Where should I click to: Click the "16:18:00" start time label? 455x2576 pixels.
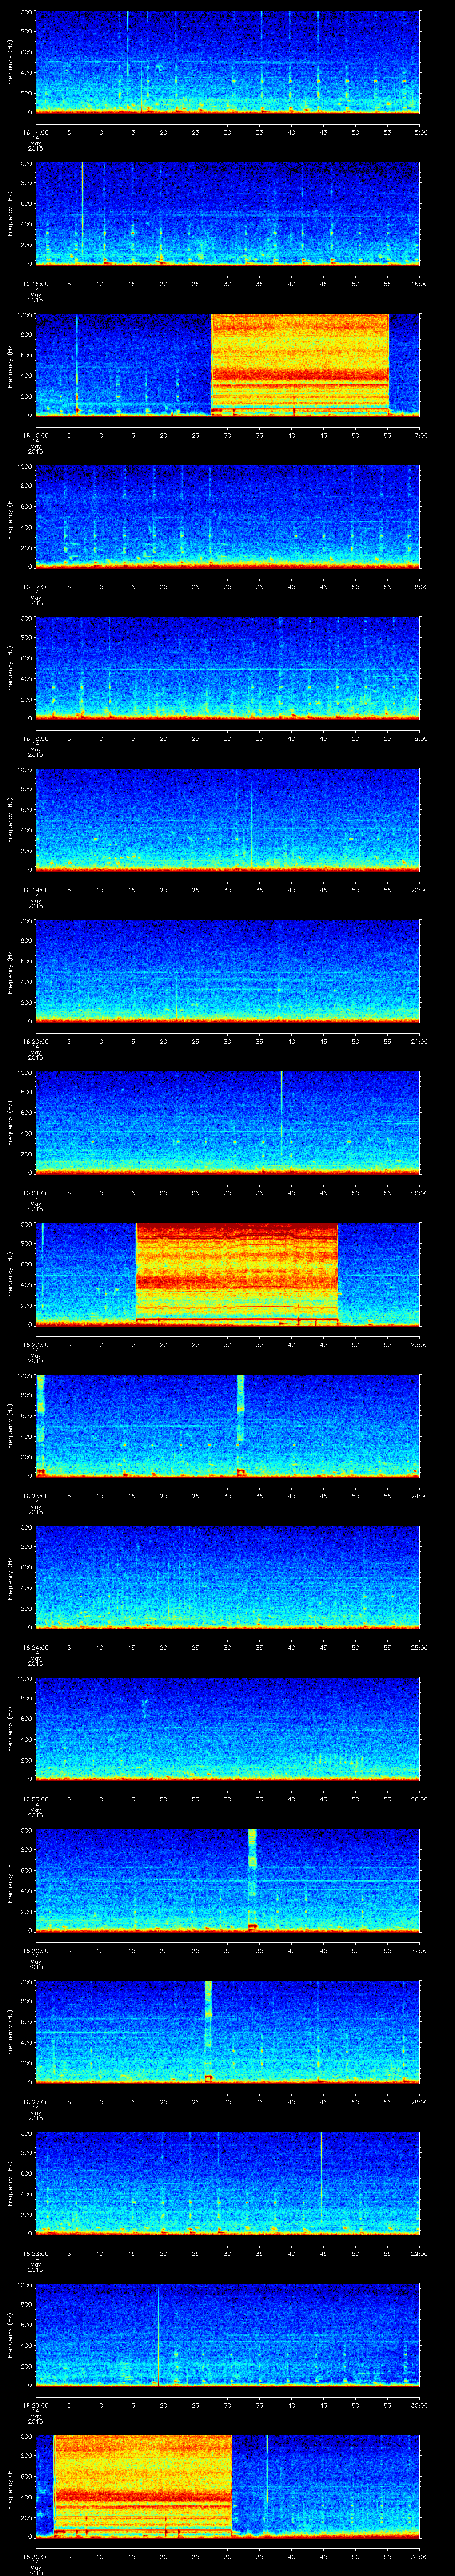36,738
